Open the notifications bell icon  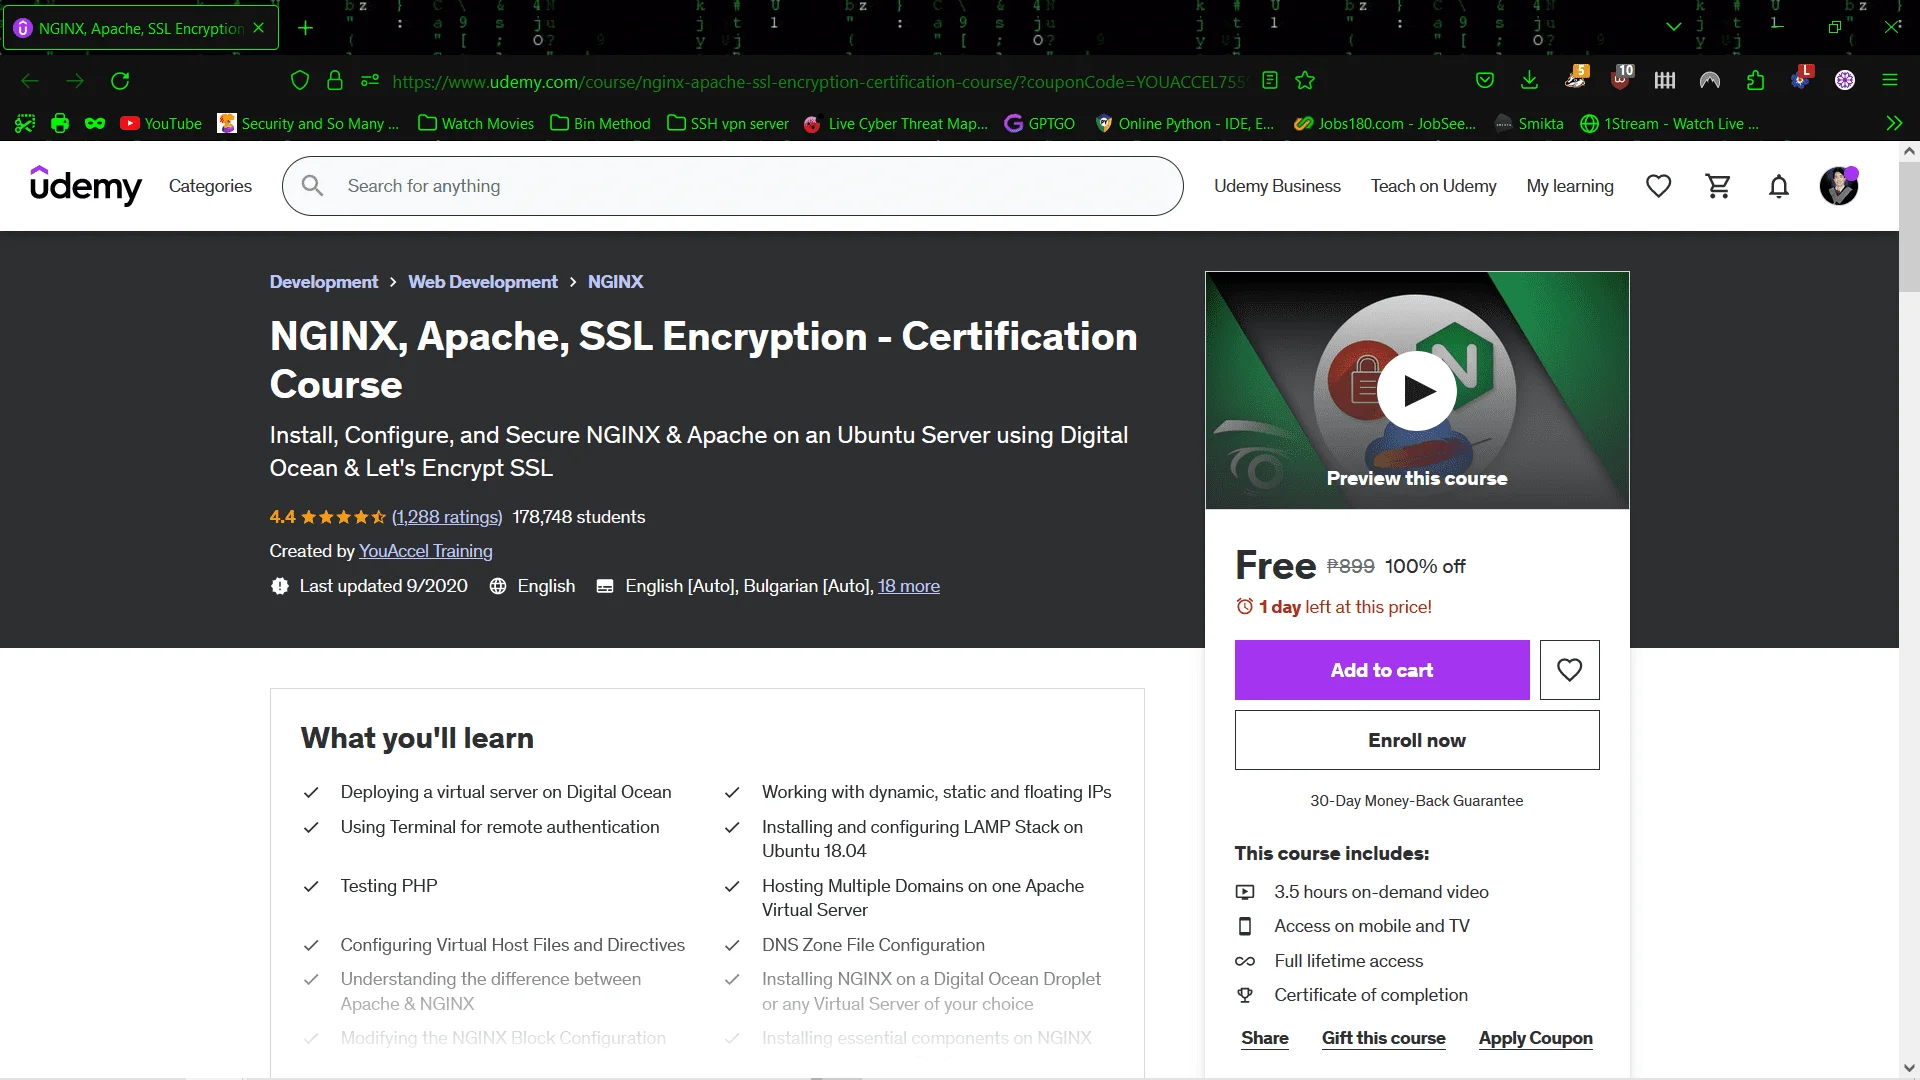coord(1778,186)
